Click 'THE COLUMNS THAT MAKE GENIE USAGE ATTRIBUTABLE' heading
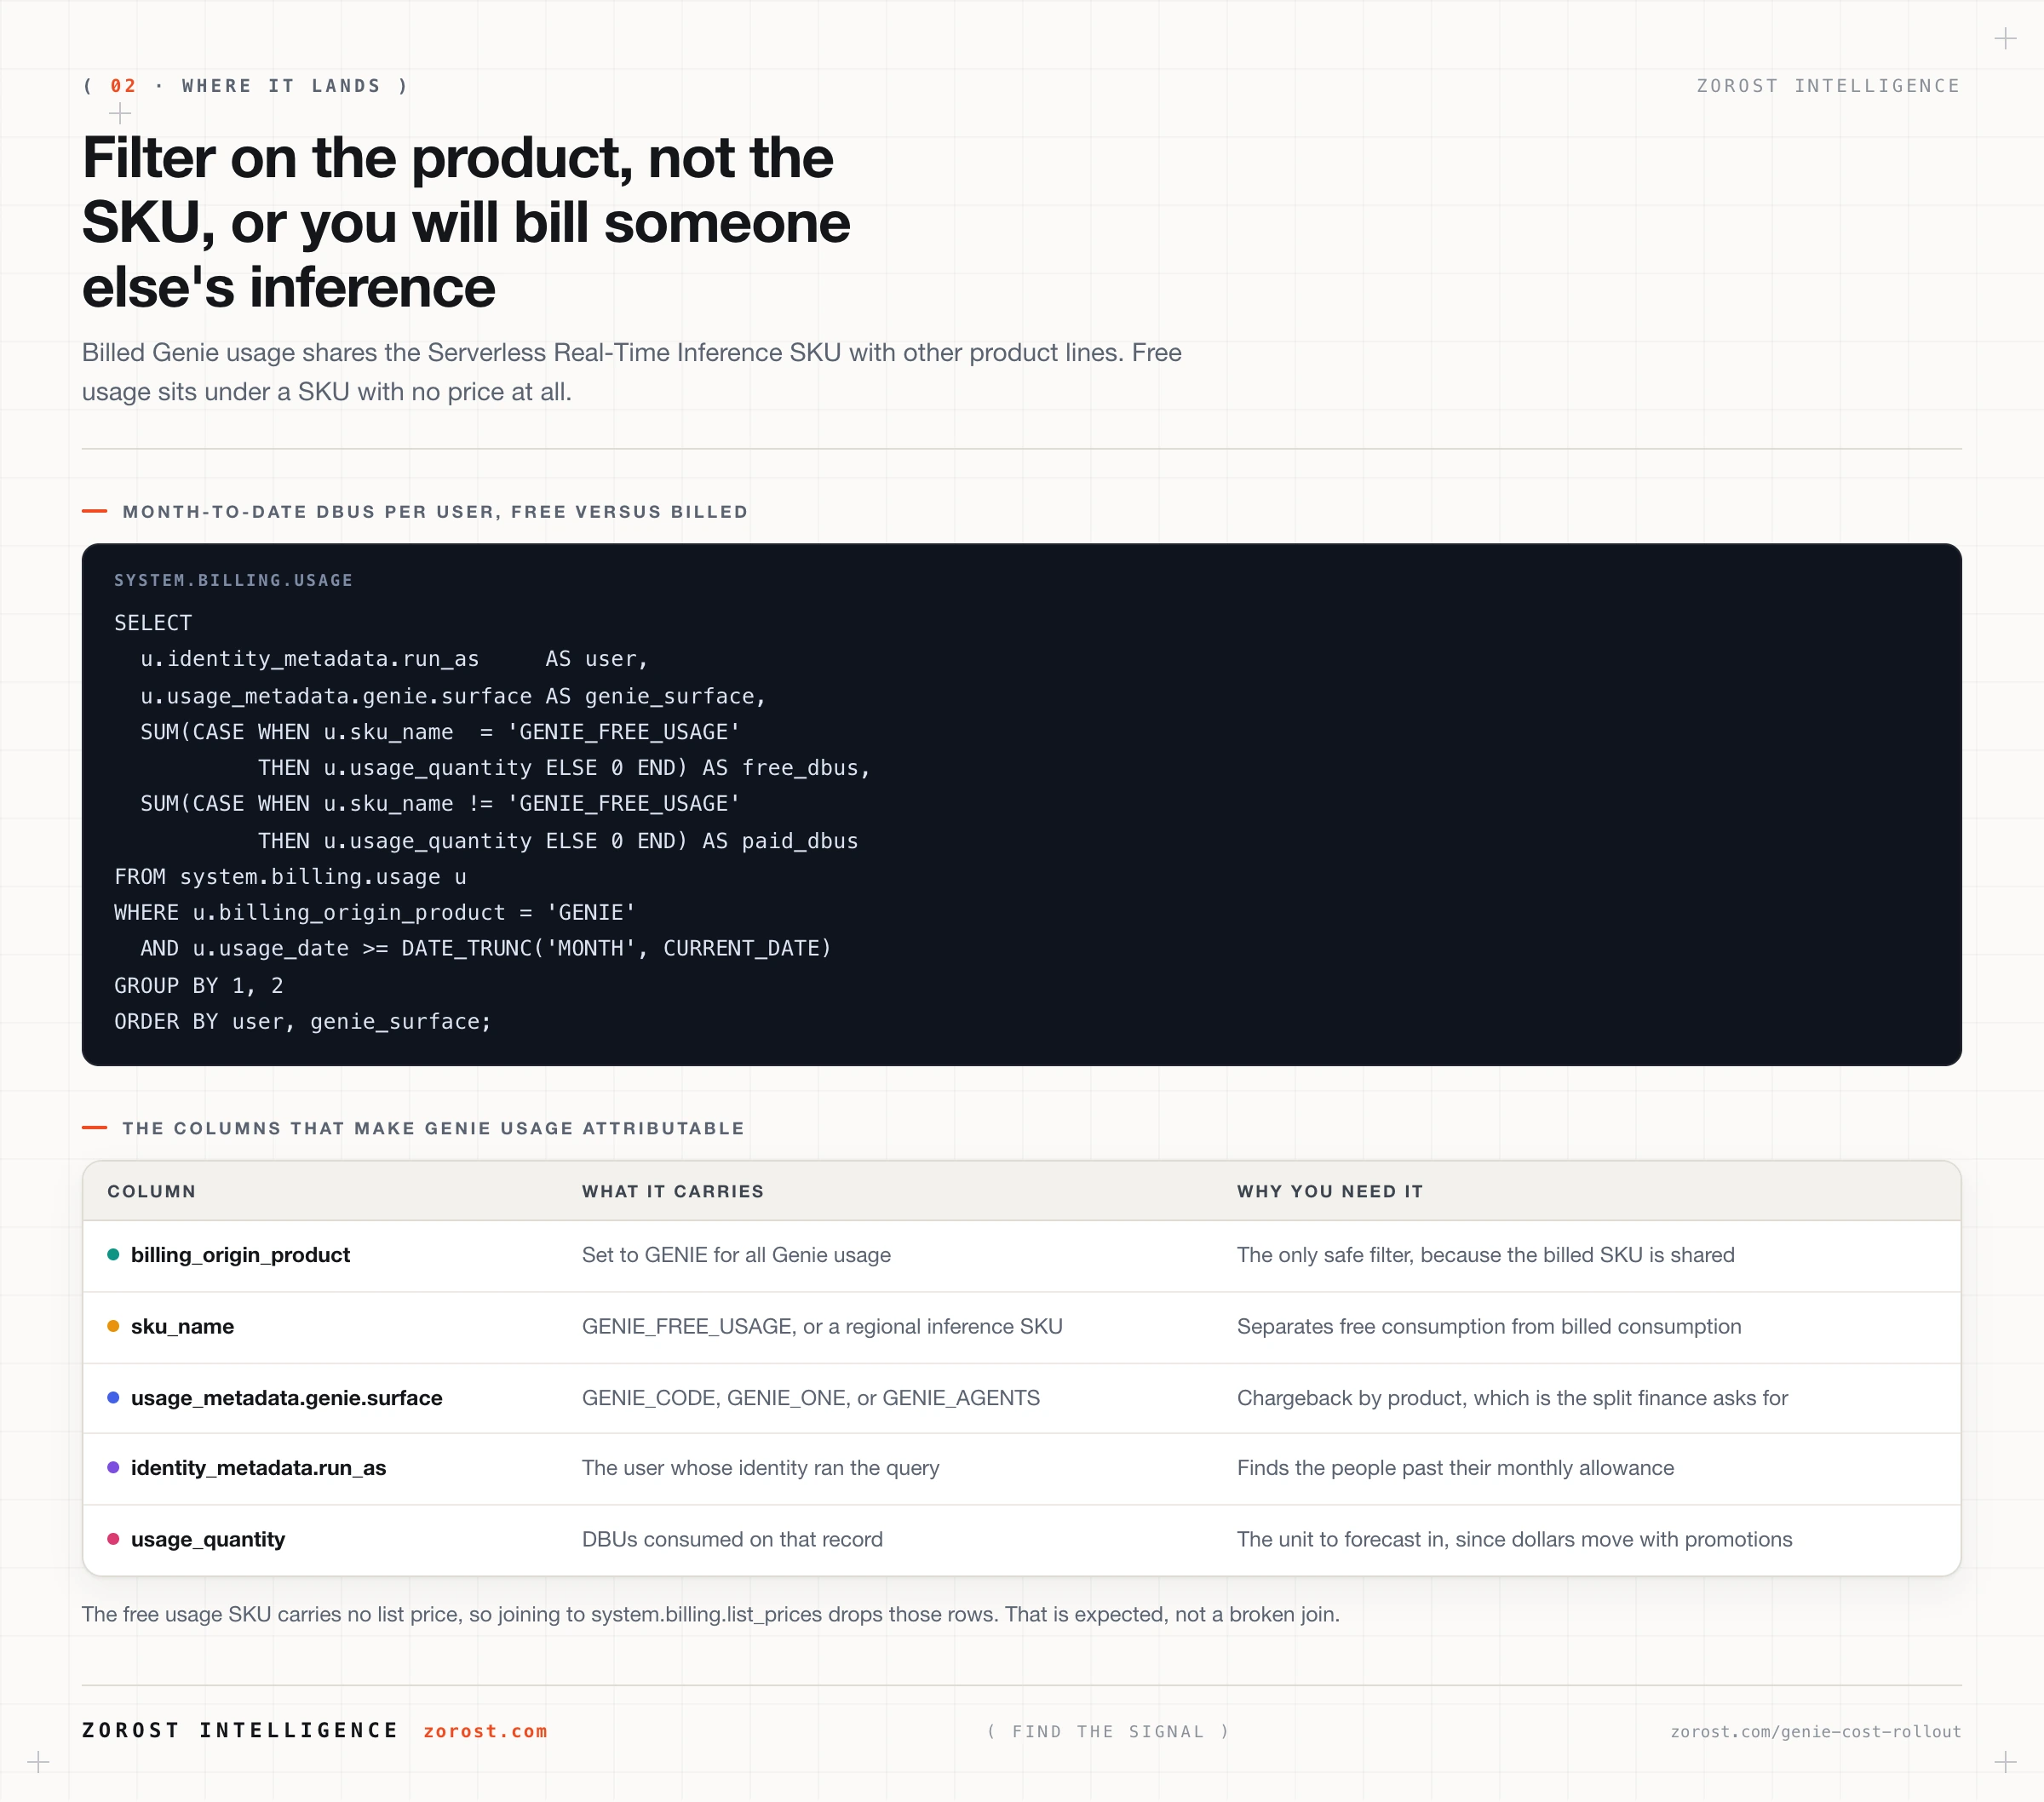The height and width of the screenshot is (1802, 2044). coord(433,1128)
